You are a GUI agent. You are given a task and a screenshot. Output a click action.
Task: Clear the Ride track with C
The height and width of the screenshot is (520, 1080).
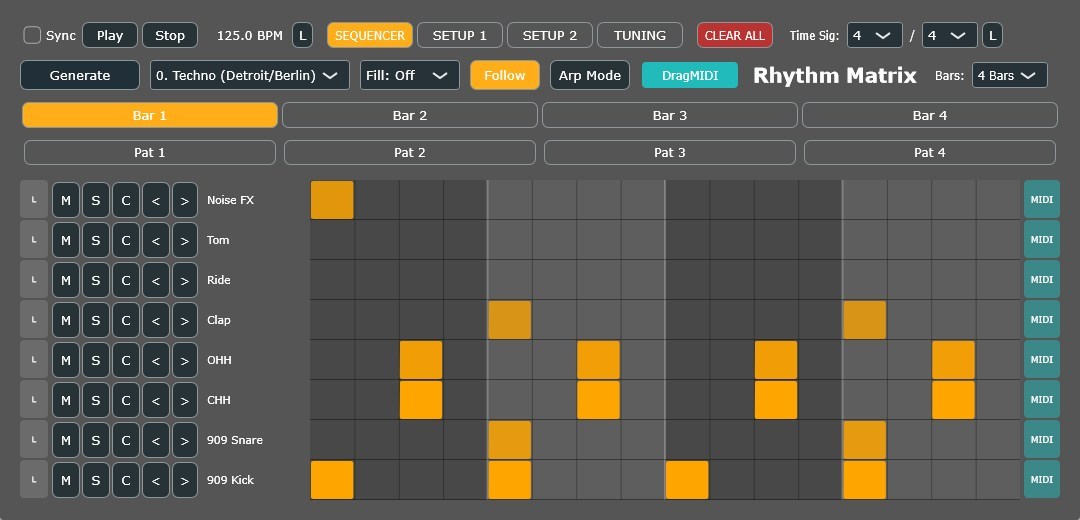pyautogui.click(x=126, y=280)
